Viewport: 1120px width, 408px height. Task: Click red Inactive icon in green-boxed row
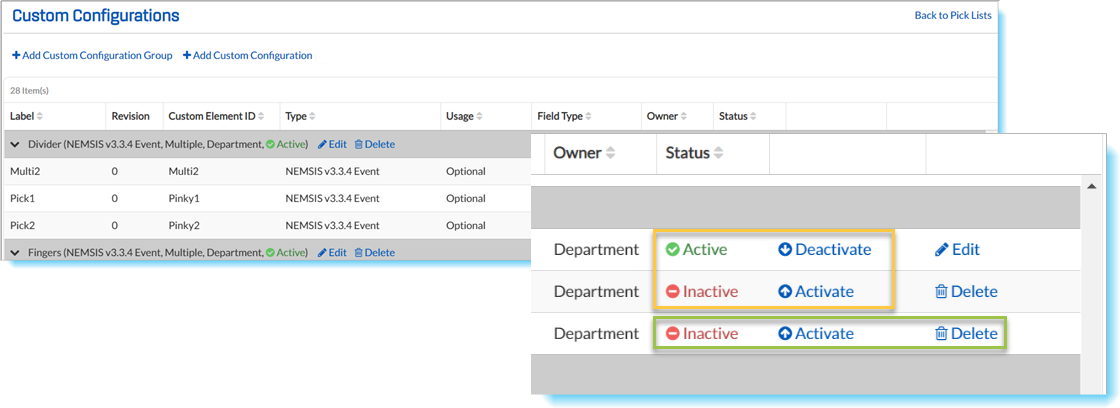tap(672, 334)
